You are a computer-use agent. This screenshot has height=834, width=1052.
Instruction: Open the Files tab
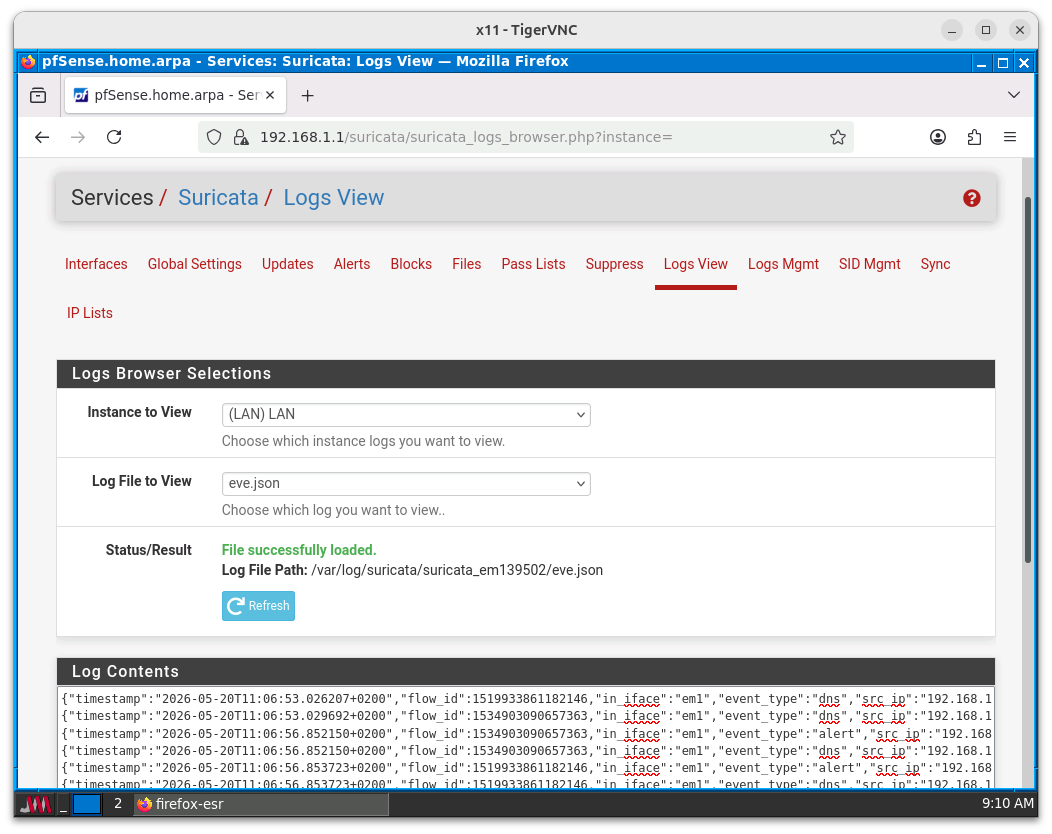466,264
